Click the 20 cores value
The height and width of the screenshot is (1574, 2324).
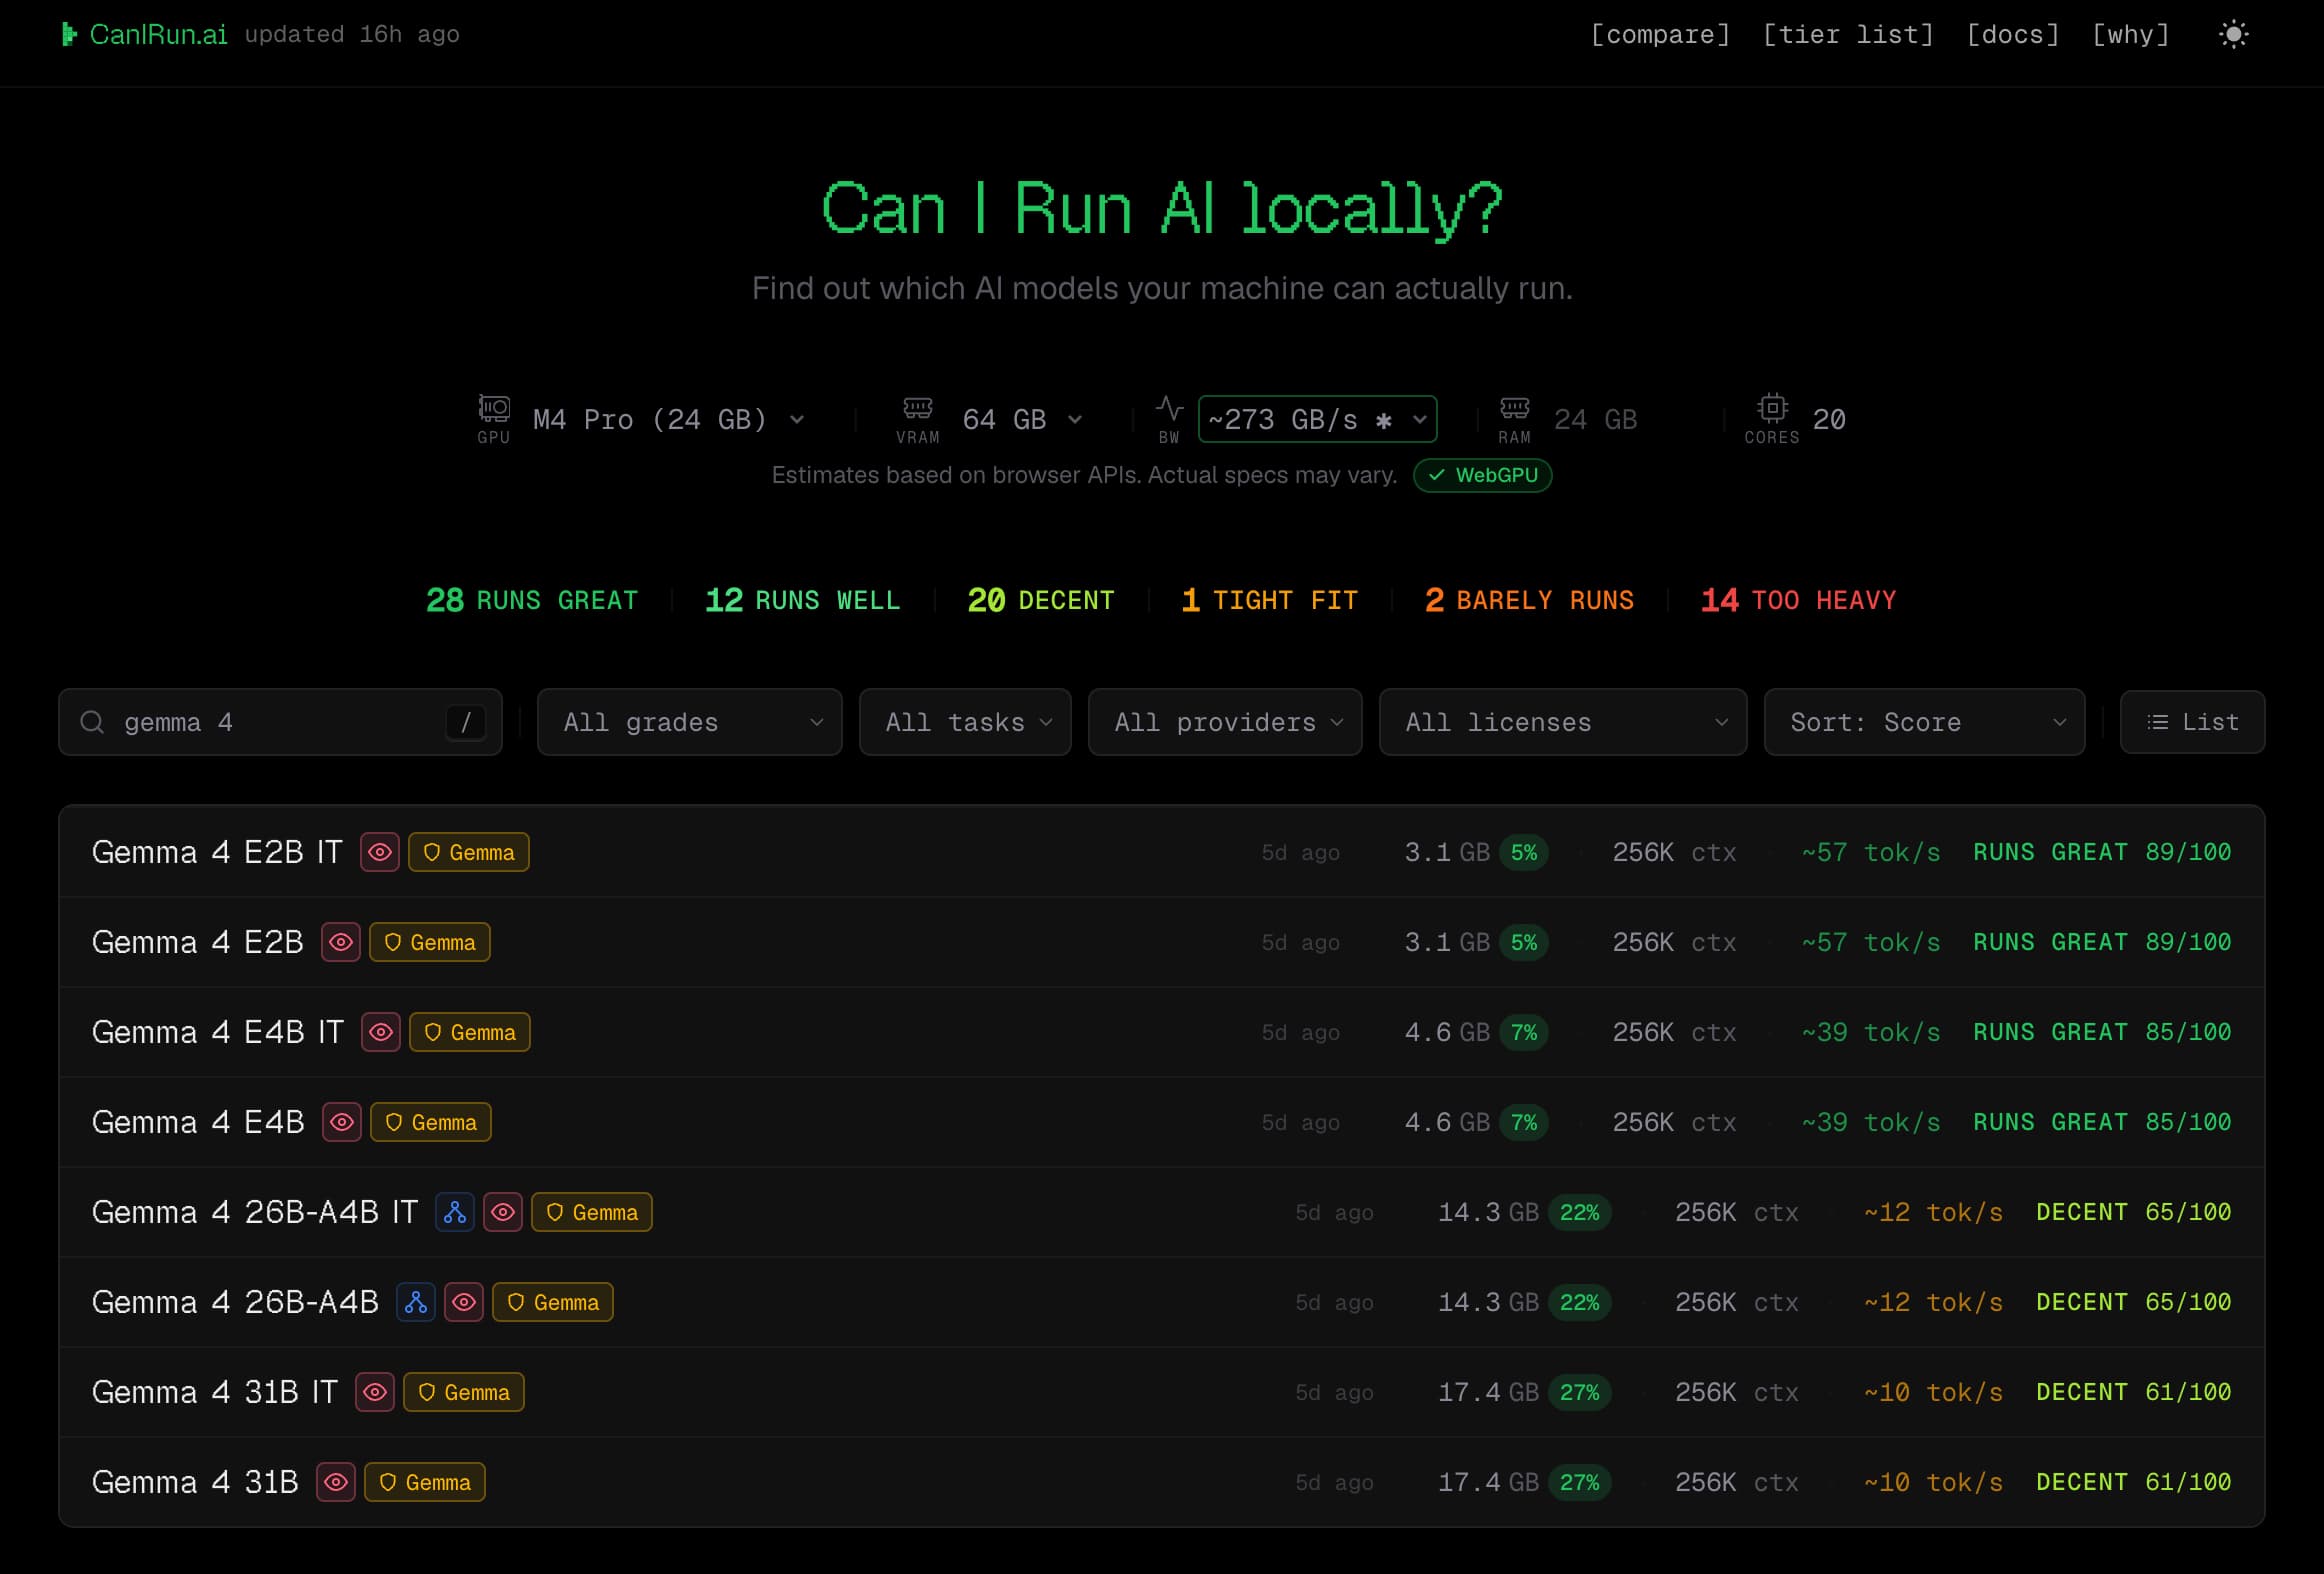tap(1829, 419)
